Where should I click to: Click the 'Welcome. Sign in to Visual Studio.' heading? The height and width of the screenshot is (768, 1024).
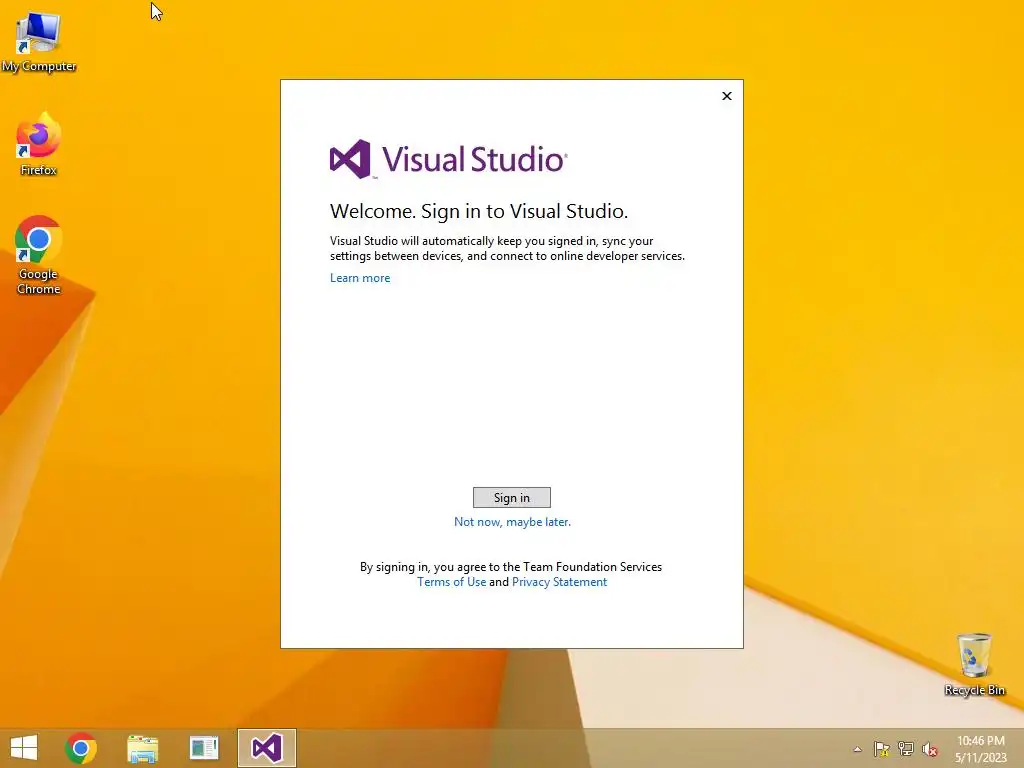(479, 211)
